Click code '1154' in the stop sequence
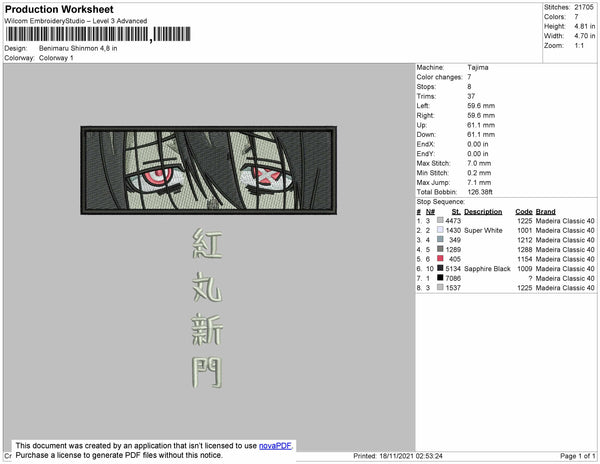This screenshot has width=600, height=464. coord(525,259)
